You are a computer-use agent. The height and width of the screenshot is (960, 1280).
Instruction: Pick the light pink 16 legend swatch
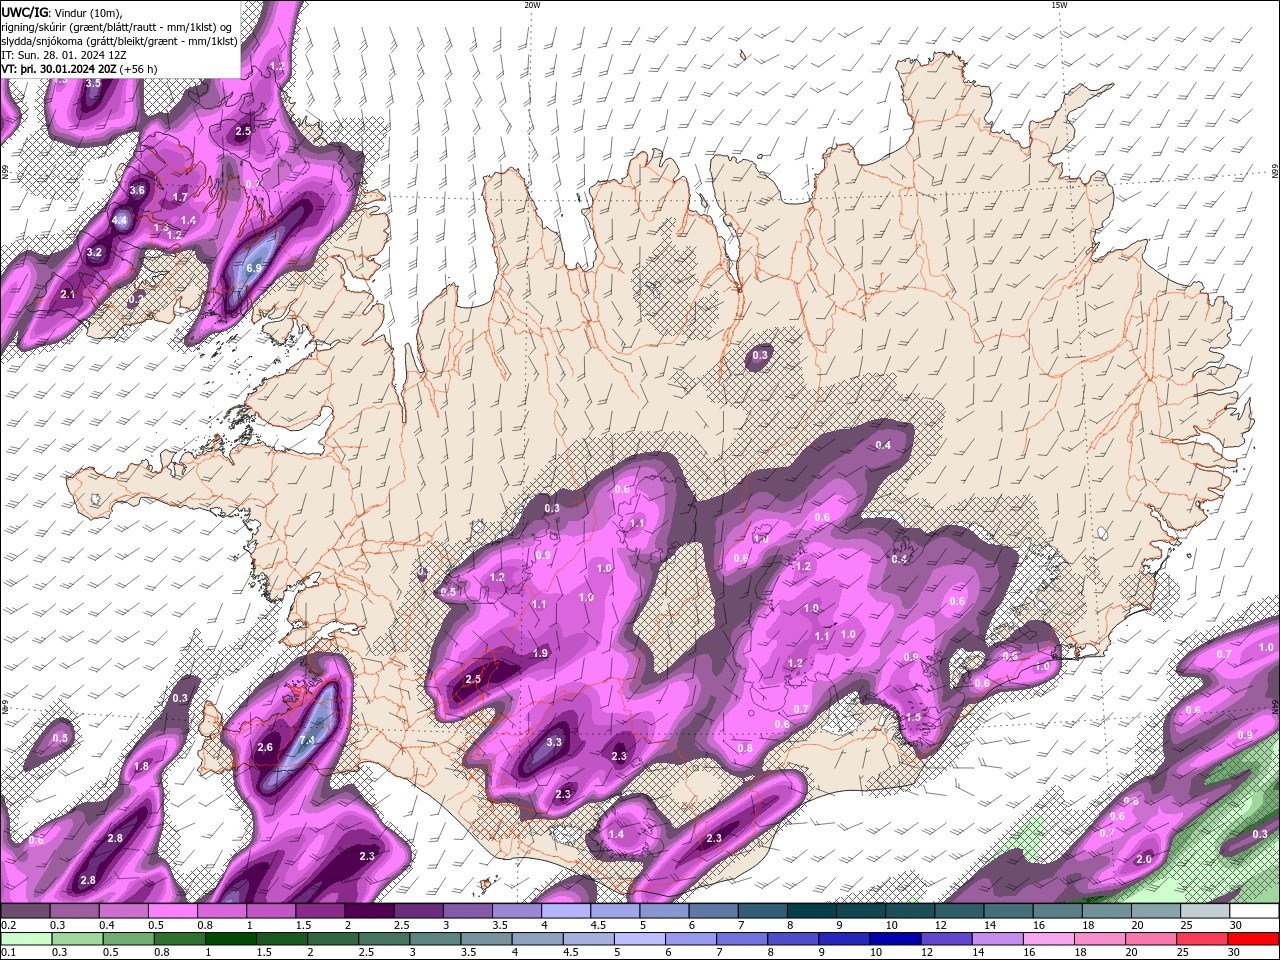(1050, 939)
